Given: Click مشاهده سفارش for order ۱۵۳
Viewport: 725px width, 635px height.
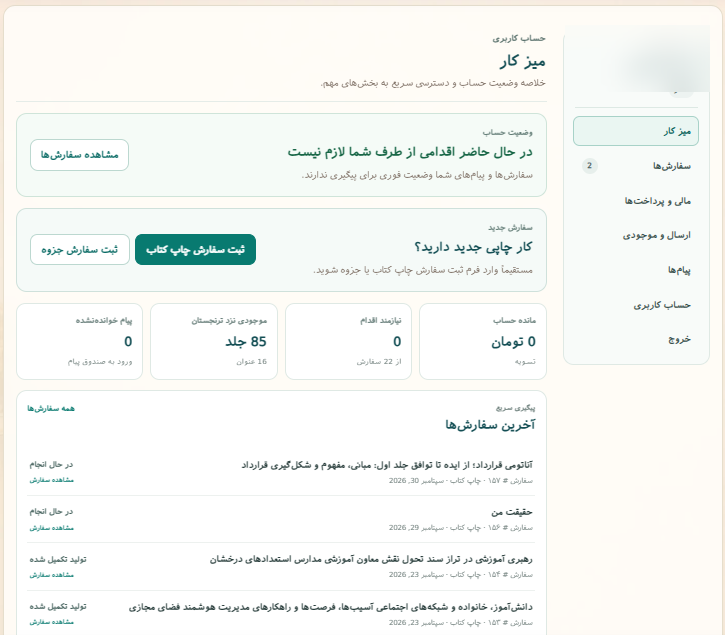Looking at the screenshot, I should click(52, 622).
